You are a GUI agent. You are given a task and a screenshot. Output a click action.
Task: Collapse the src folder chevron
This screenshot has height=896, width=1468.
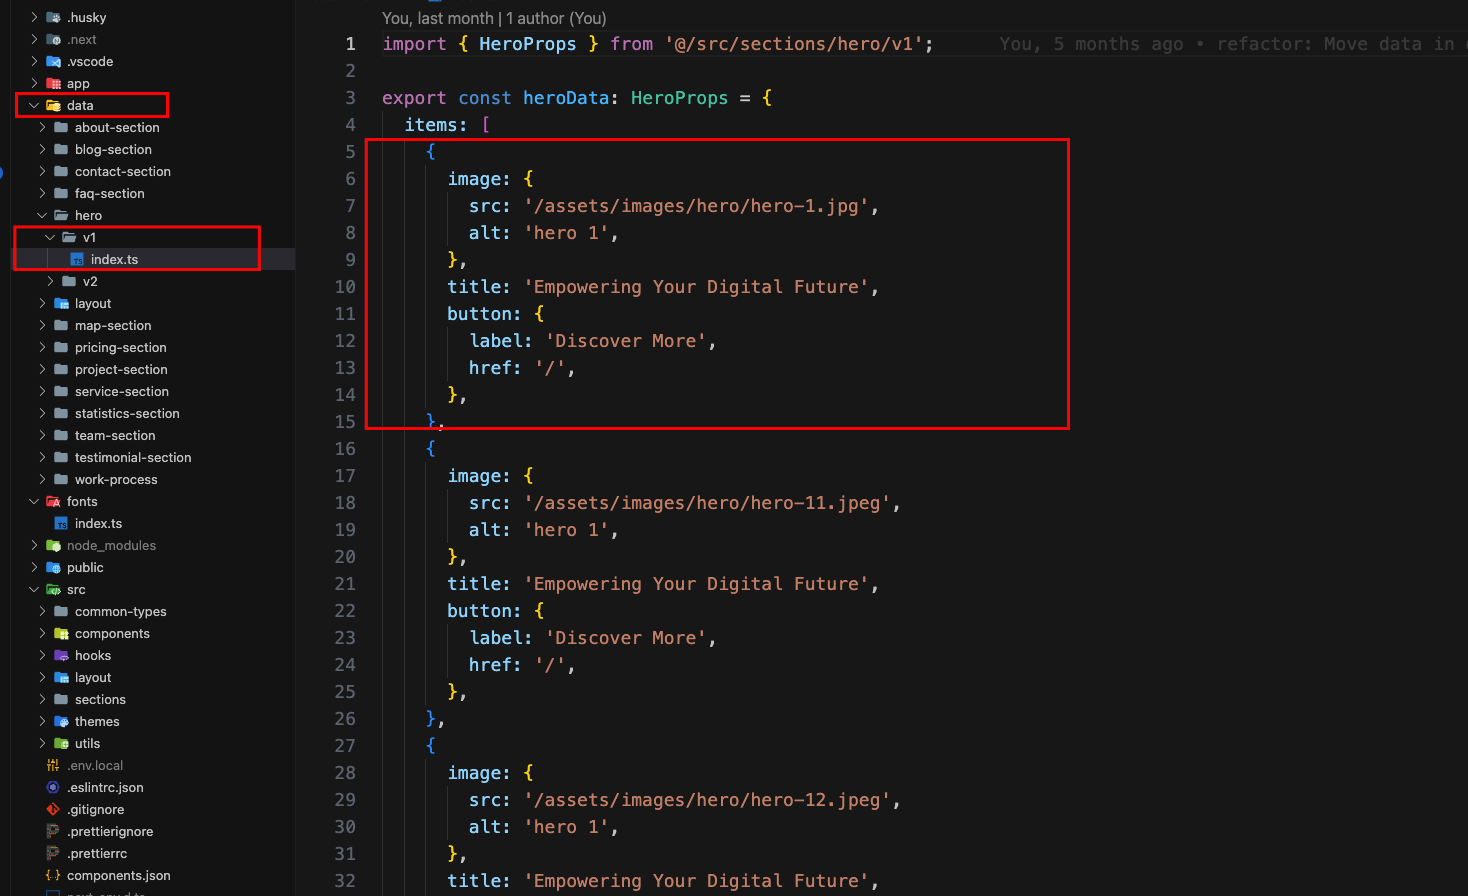(34, 590)
